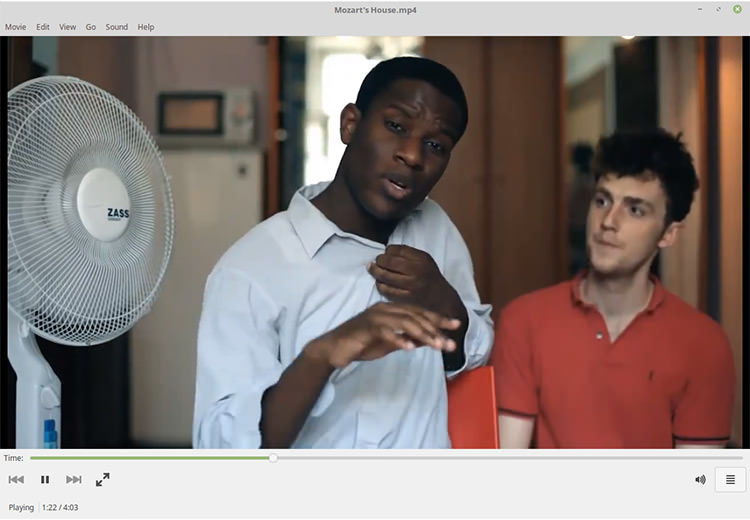Skip to the previous chapter or movie
This screenshot has width=750, height=520.
click(x=16, y=479)
